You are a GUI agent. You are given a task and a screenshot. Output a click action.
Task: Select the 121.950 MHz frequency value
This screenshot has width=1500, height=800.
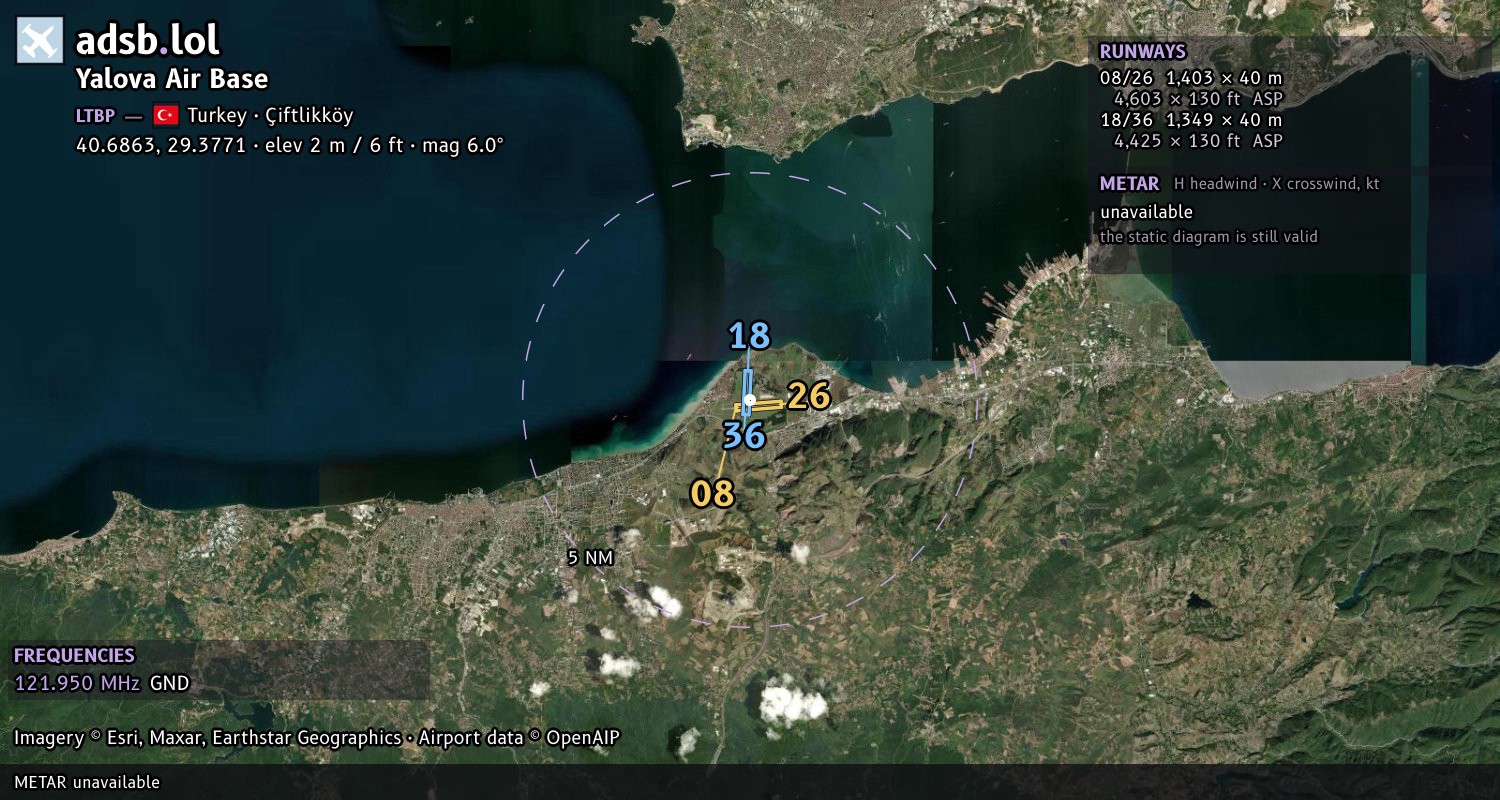[x=77, y=684]
